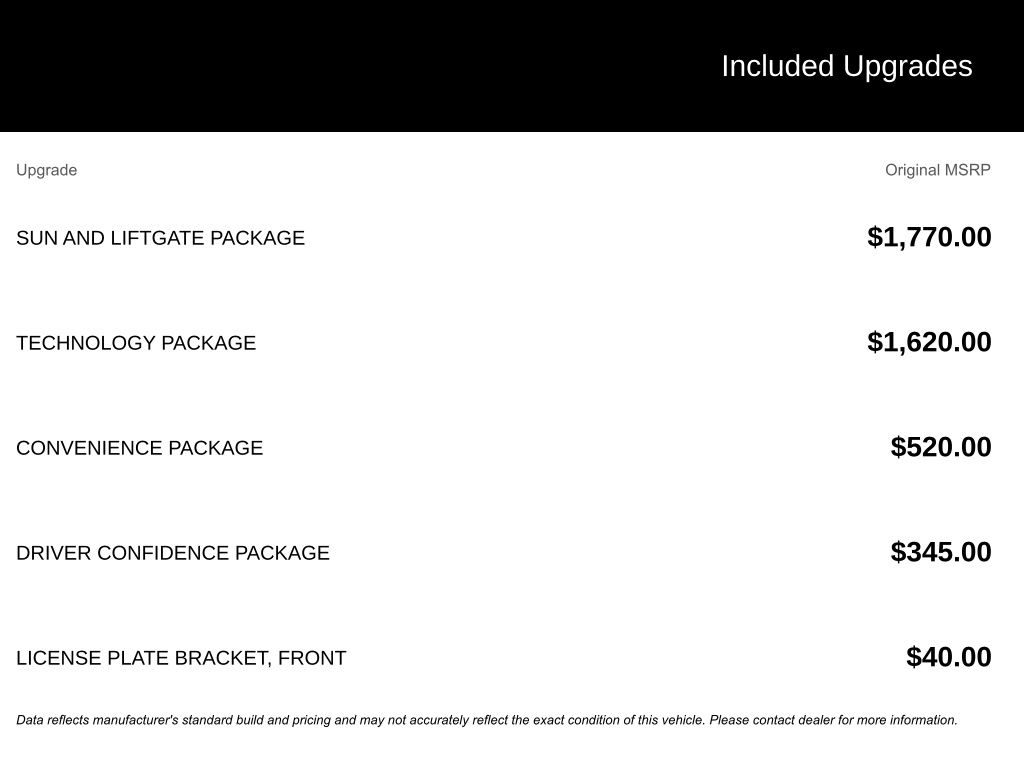Click the word "pricing" in the disclaimer
This screenshot has height=768, width=1024.
tap(312, 720)
